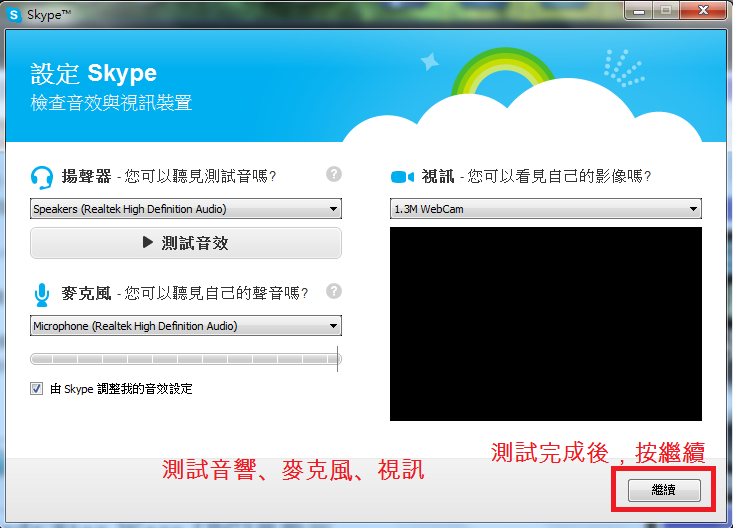
Task: Close the Skype window
Action: tap(703, 11)
